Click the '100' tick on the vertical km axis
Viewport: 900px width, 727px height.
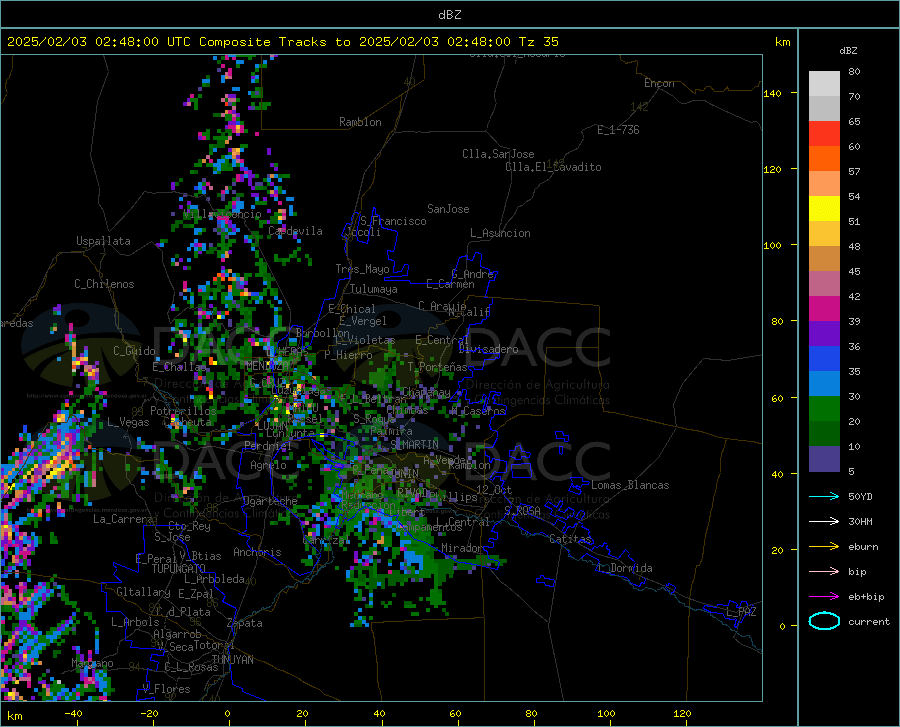click(773, 245)
